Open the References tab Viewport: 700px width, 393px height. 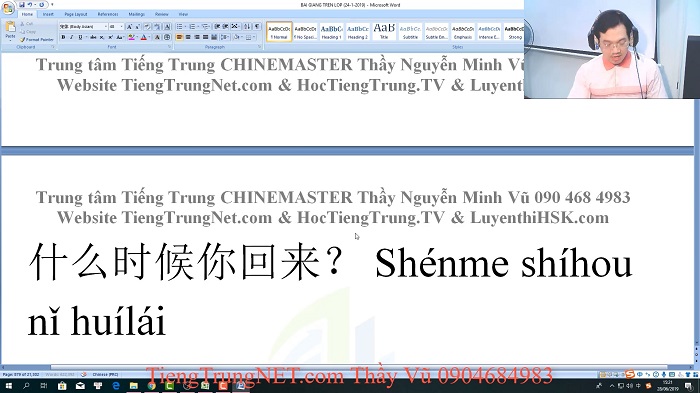(108, 14)
